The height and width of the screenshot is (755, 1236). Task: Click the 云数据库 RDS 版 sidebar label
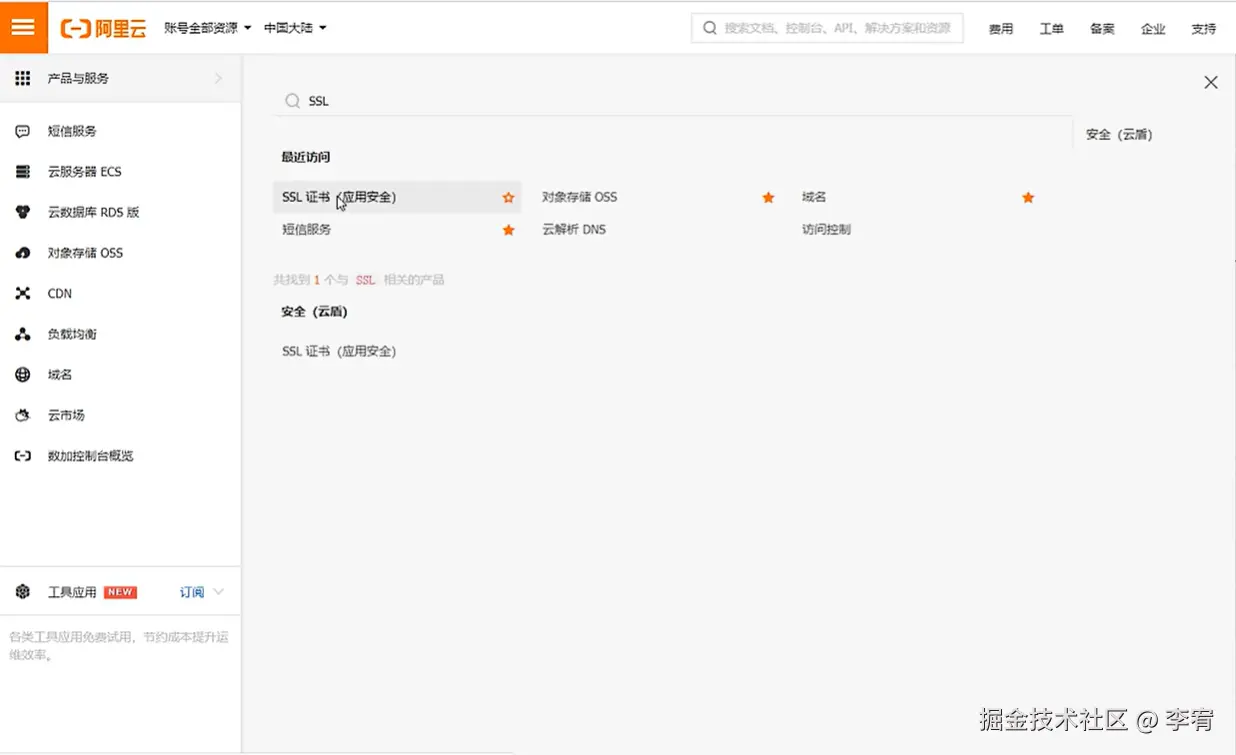coord(93,212)
